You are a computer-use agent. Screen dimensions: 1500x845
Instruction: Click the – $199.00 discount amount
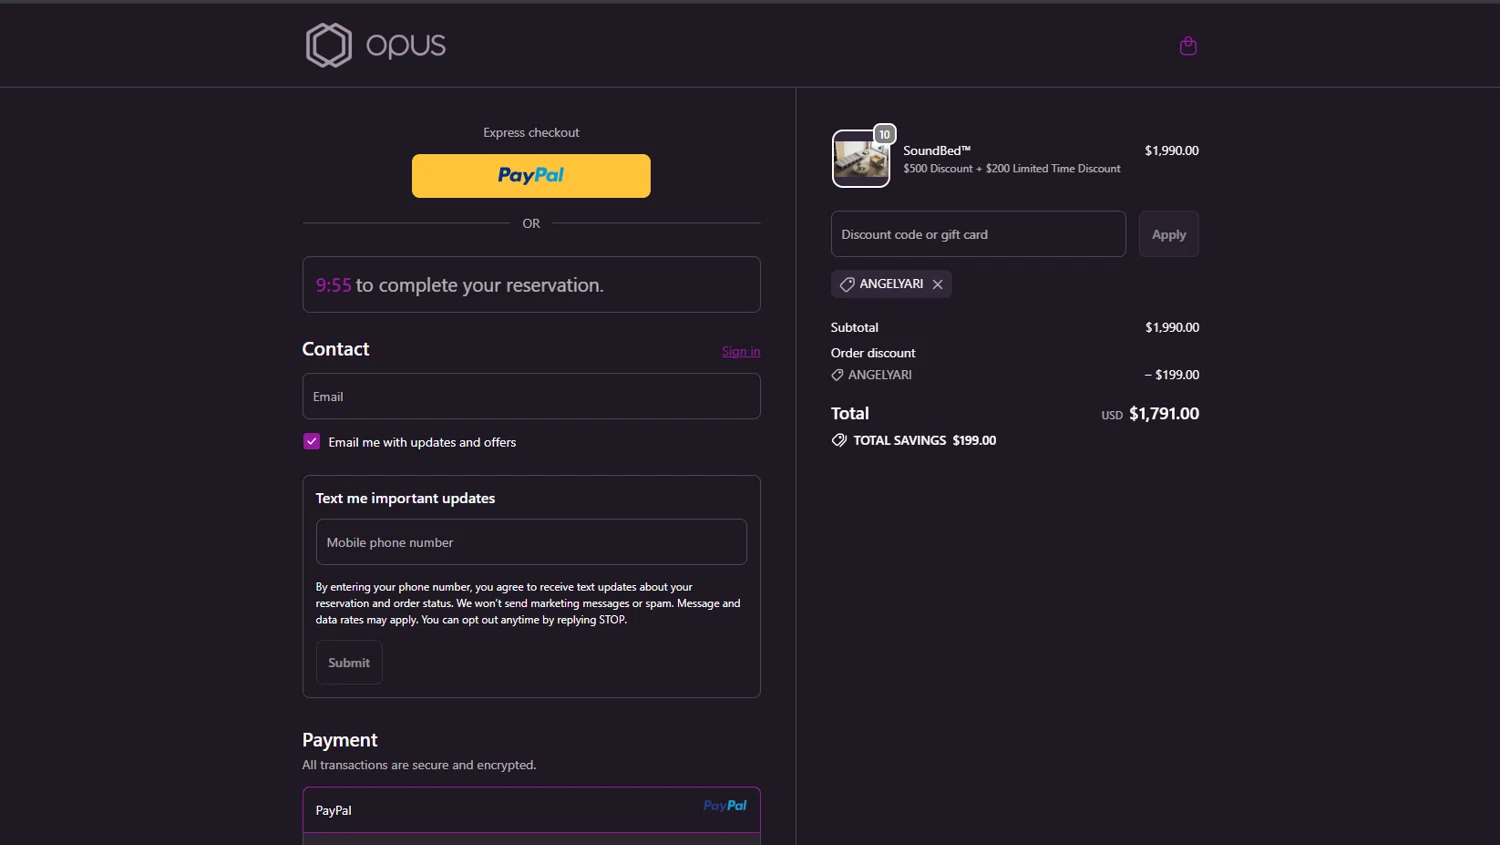1172,375
